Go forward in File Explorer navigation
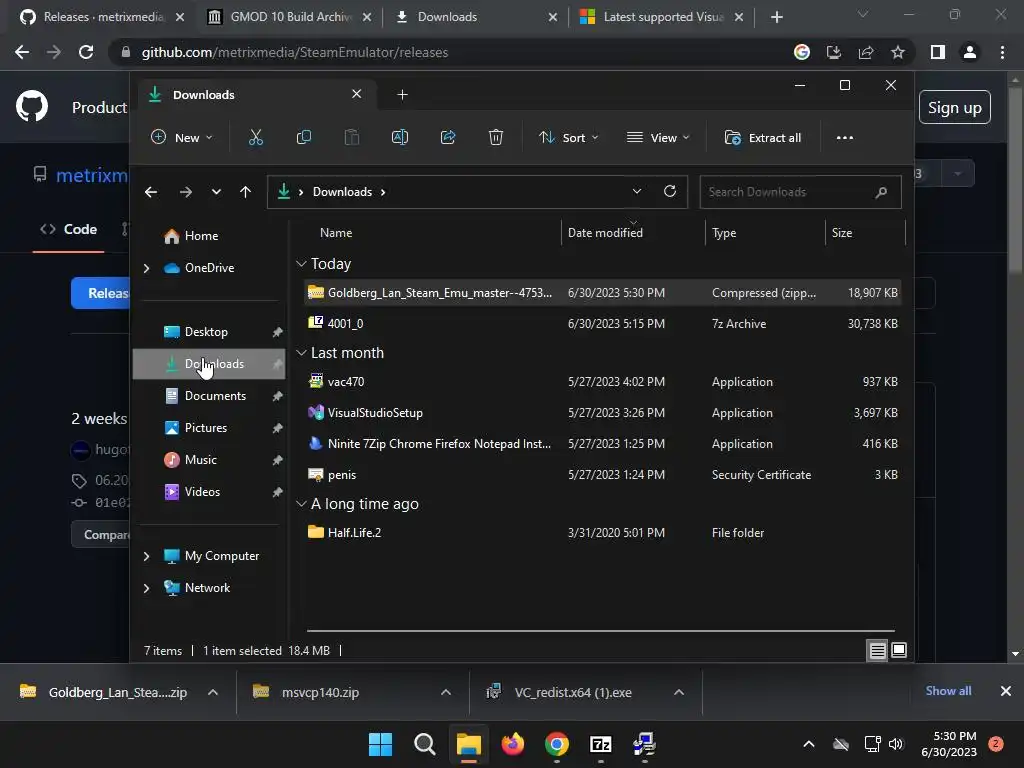The image size is (1024, 768). coord(185,192)
